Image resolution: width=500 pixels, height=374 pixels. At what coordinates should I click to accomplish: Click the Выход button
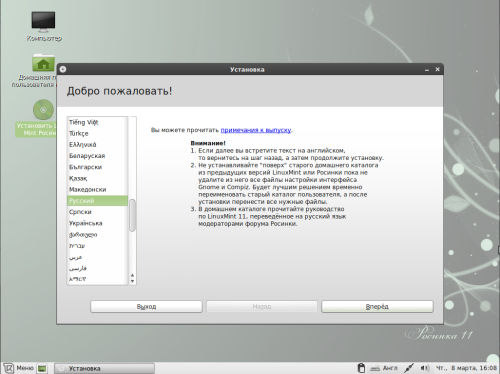(146, 306)
